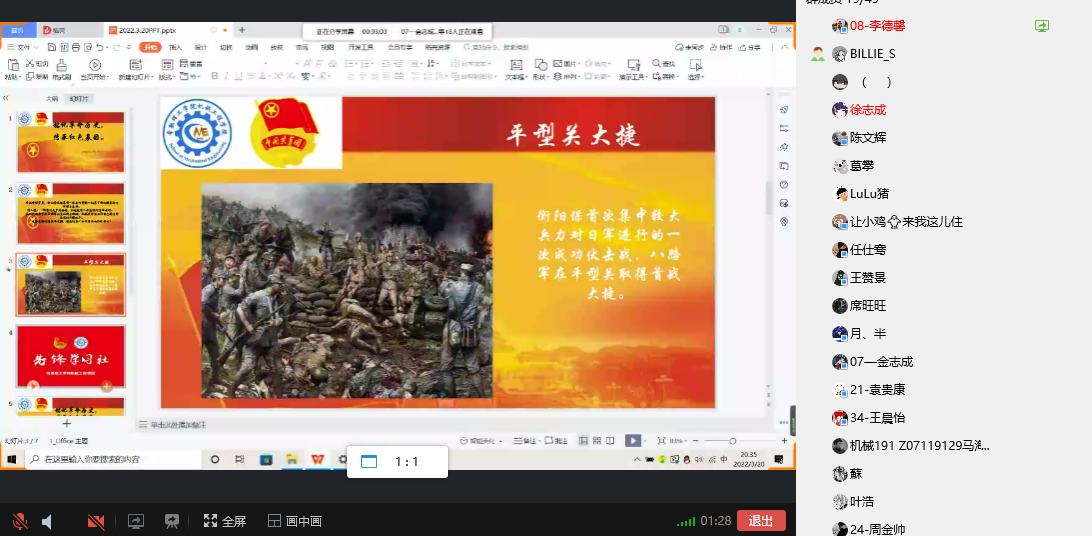Viewport: 1092px width, 536px height.
Task: Click the save icon in quick toolbar
Action: (52, 47)
